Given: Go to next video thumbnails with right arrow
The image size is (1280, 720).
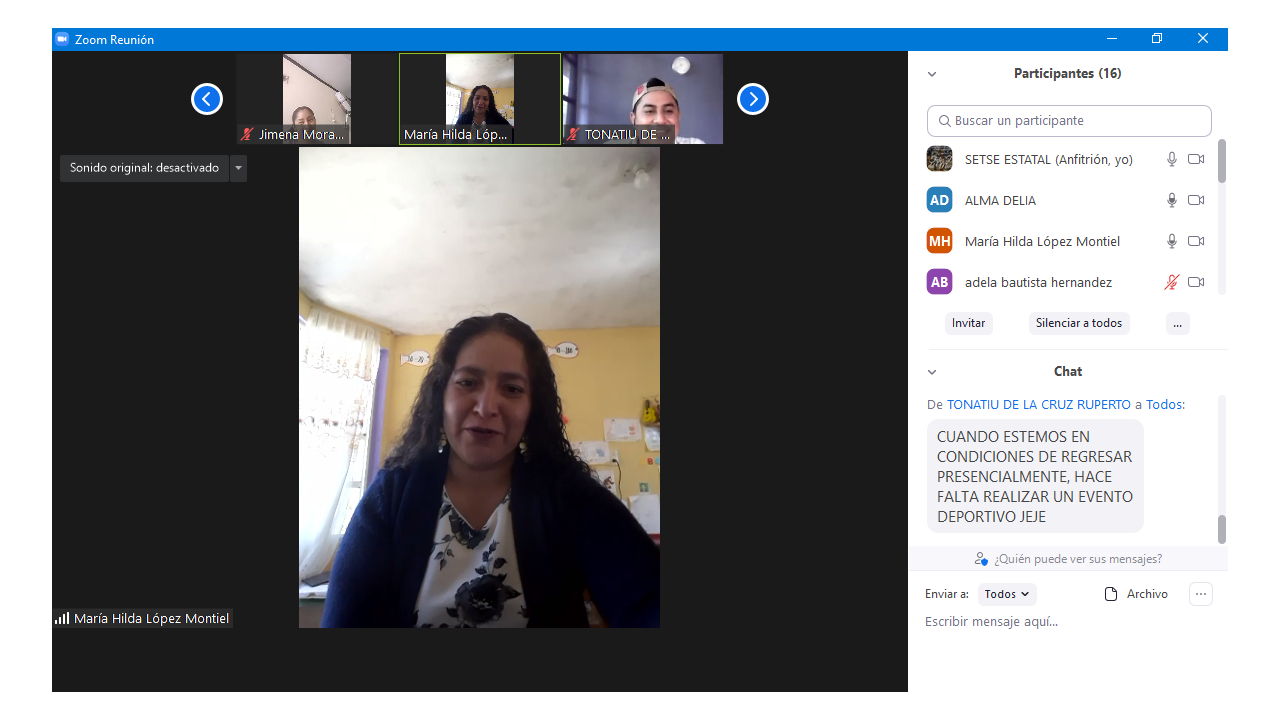Looking at the screenshot, I should [753, 99].
